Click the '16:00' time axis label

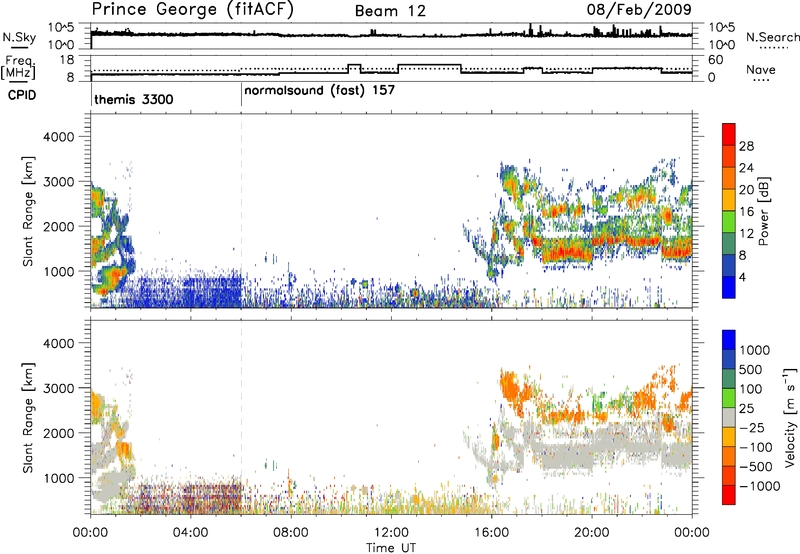tap(491, 533)
